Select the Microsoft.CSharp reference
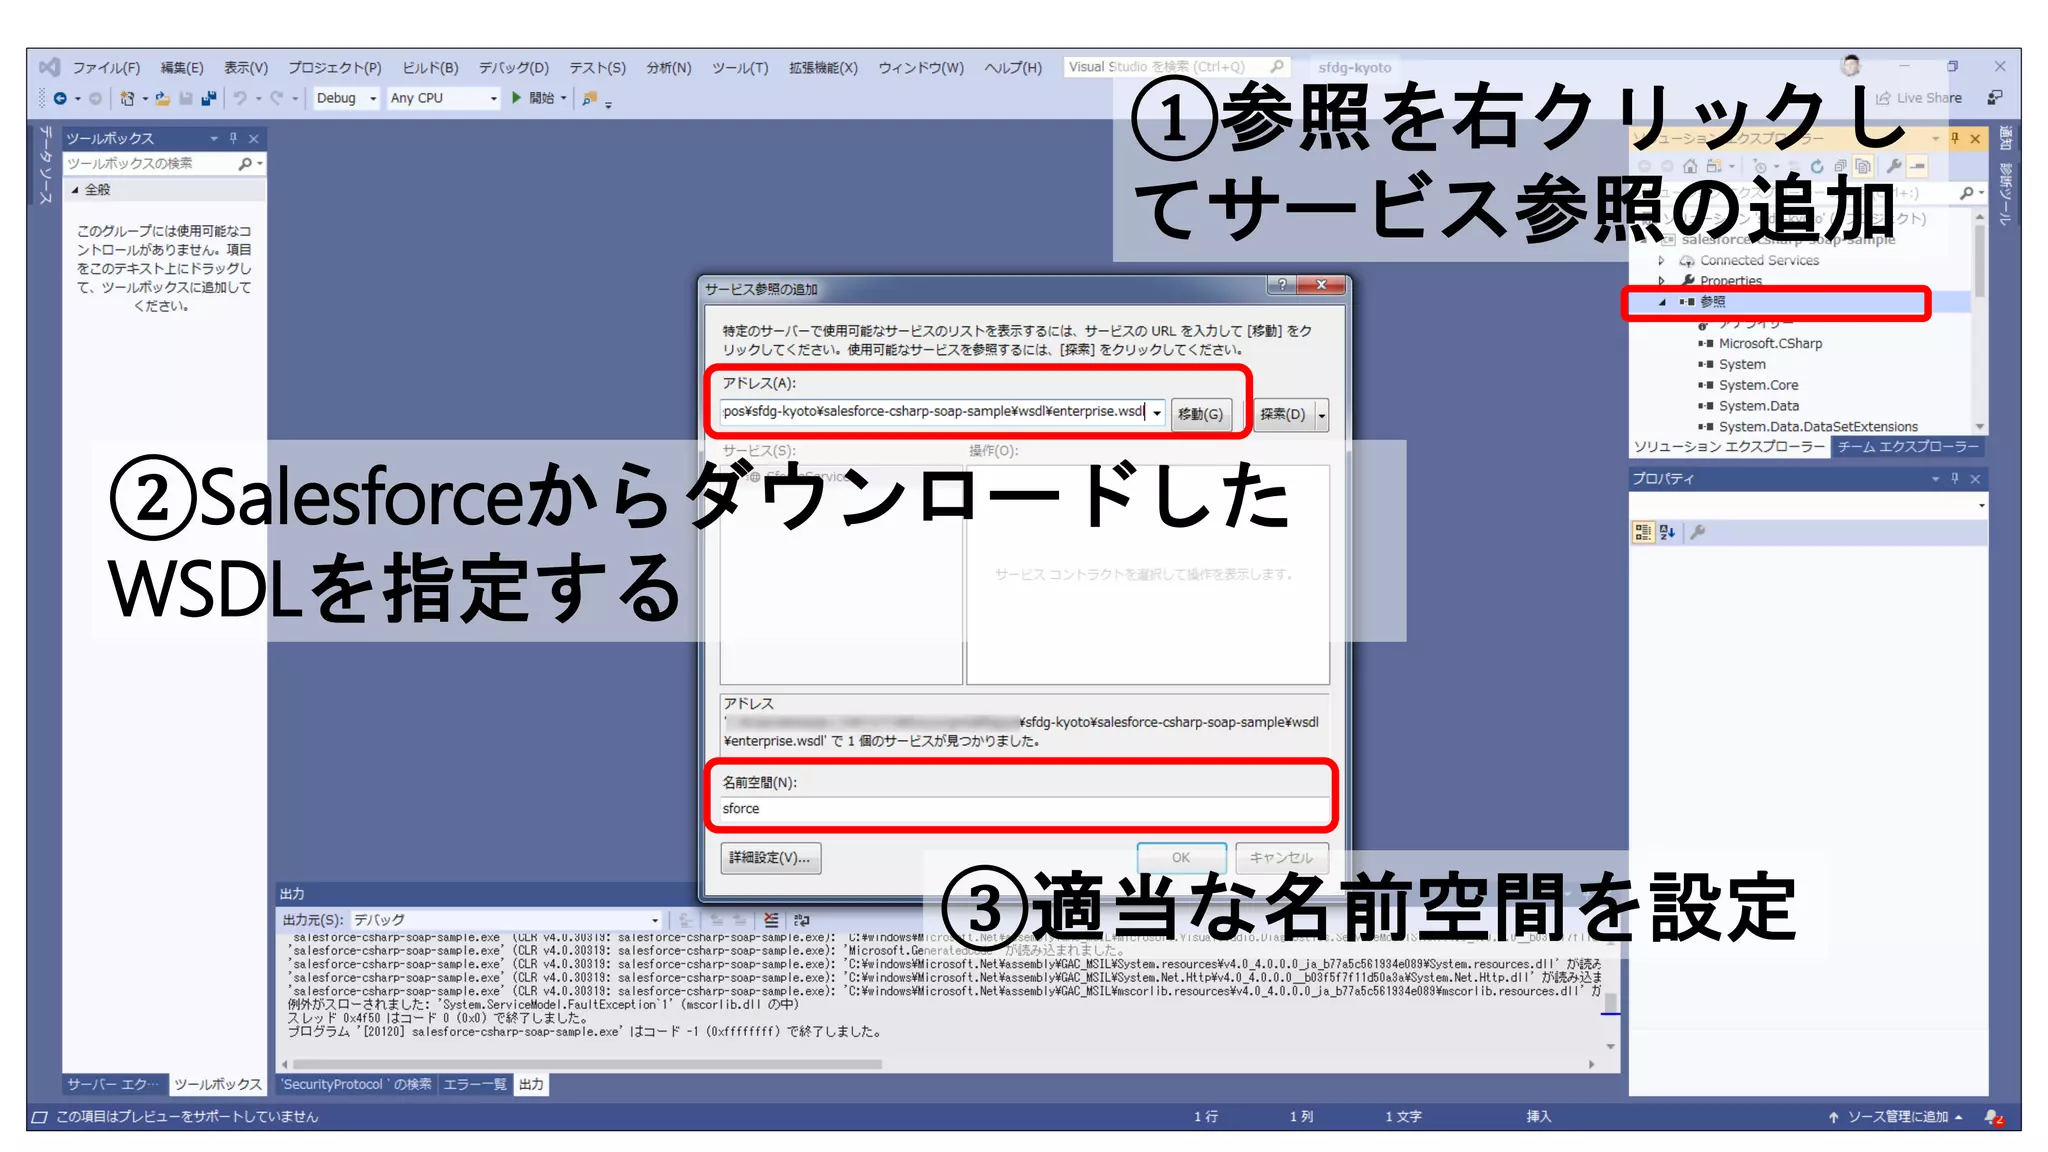 click(x=1770, y=343)
